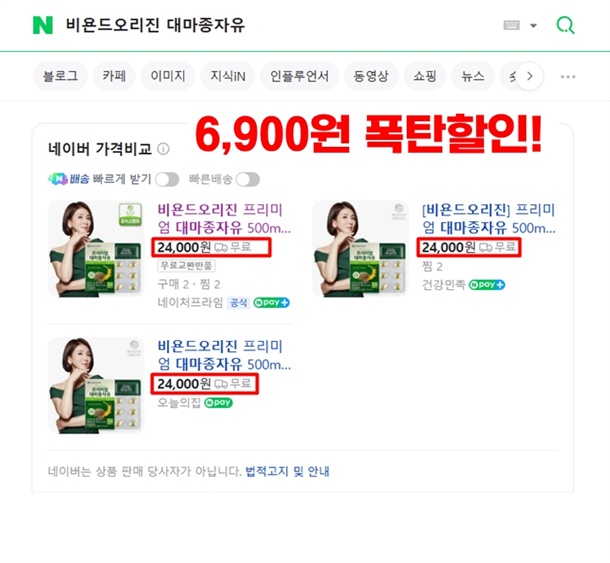
Task: Click the product thumbnail for the 오늘의집 listing
Action: (96, 385)
